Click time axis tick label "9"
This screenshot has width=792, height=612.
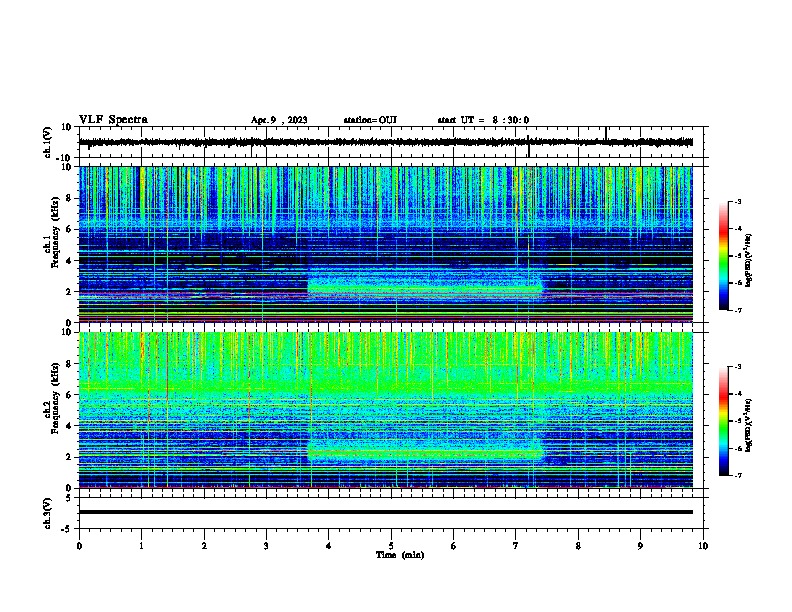tap(640, 546)
